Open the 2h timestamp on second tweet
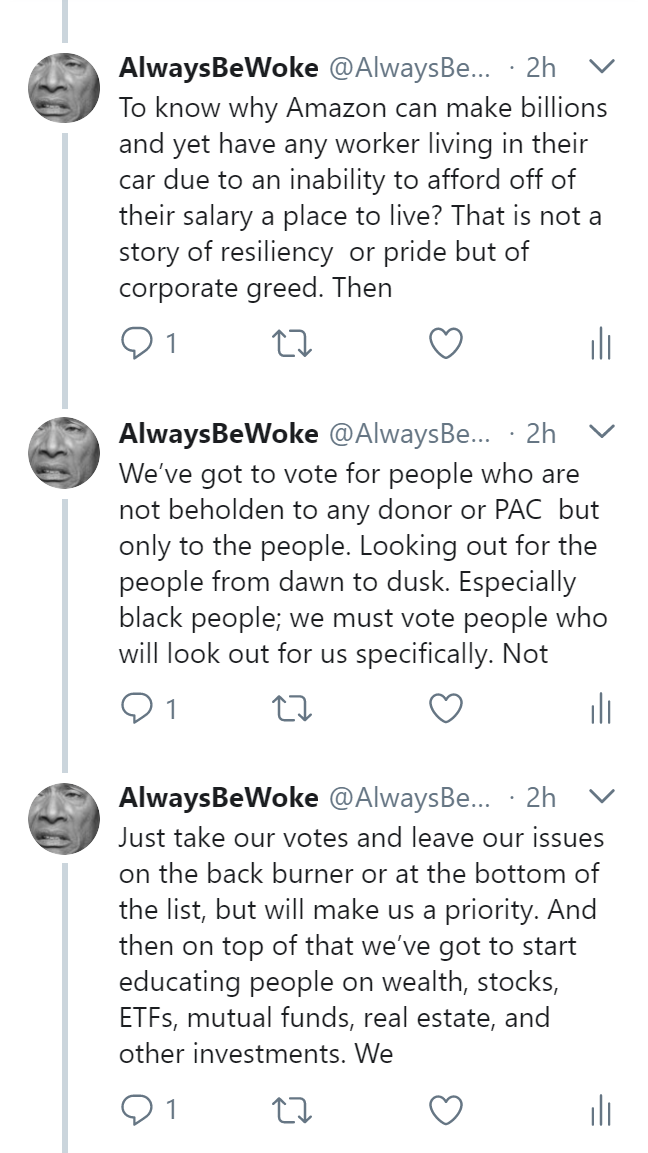The width and height of the screenshot is (648, 1153). [540, 433]
